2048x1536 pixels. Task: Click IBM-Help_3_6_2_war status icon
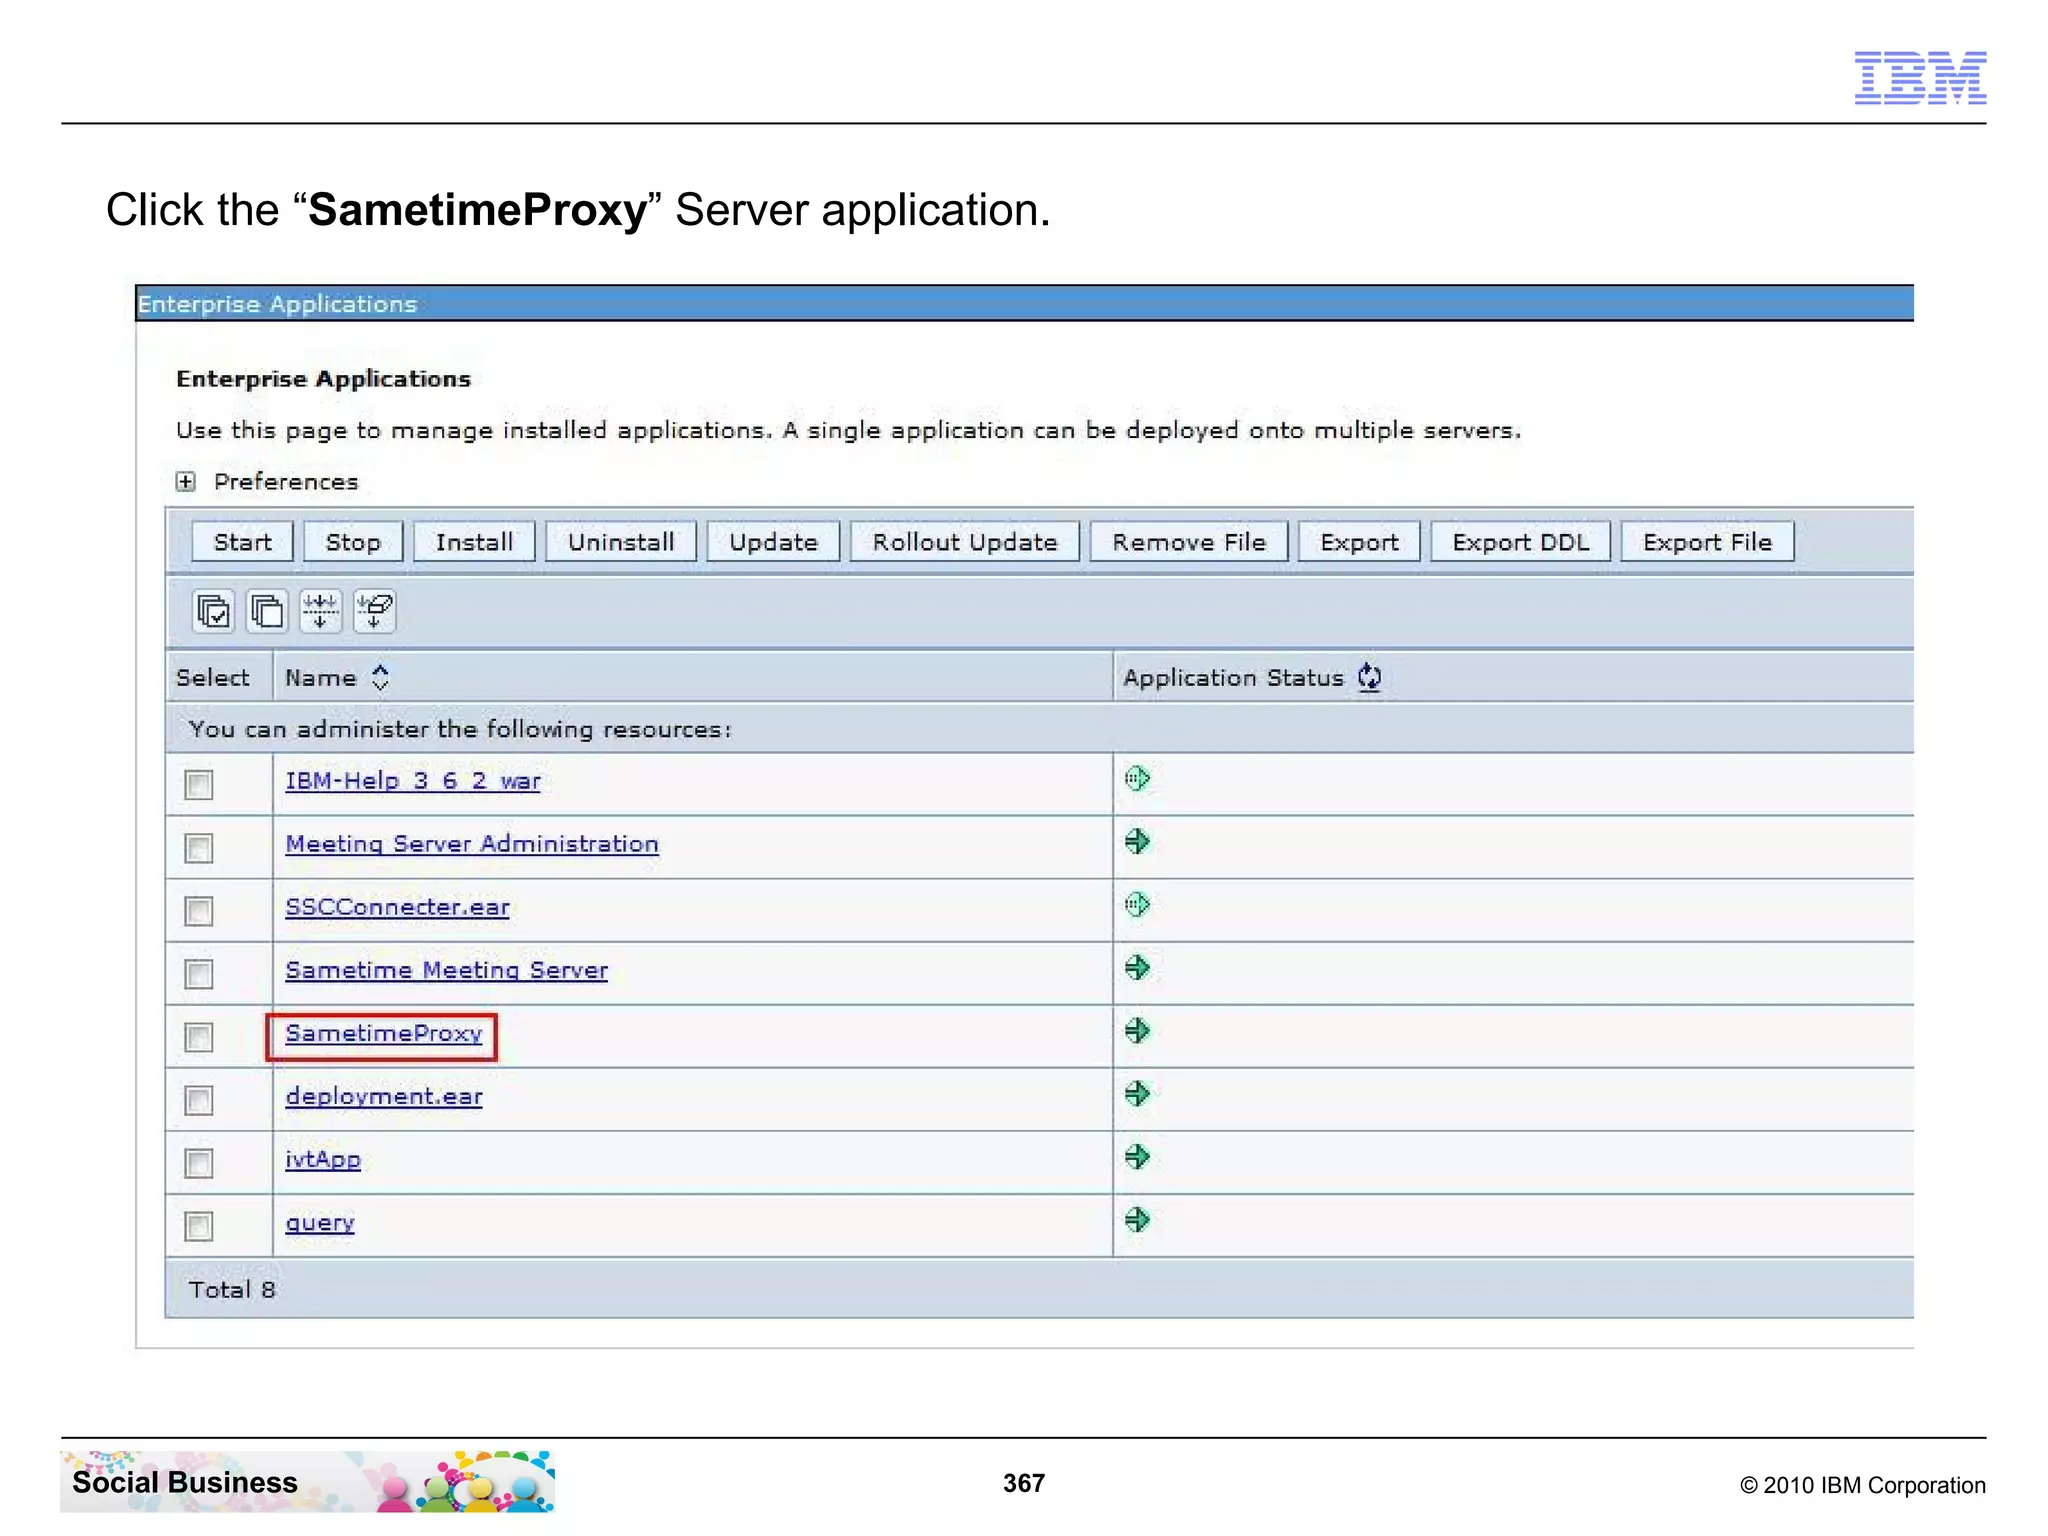click(x=1137, y=778)
